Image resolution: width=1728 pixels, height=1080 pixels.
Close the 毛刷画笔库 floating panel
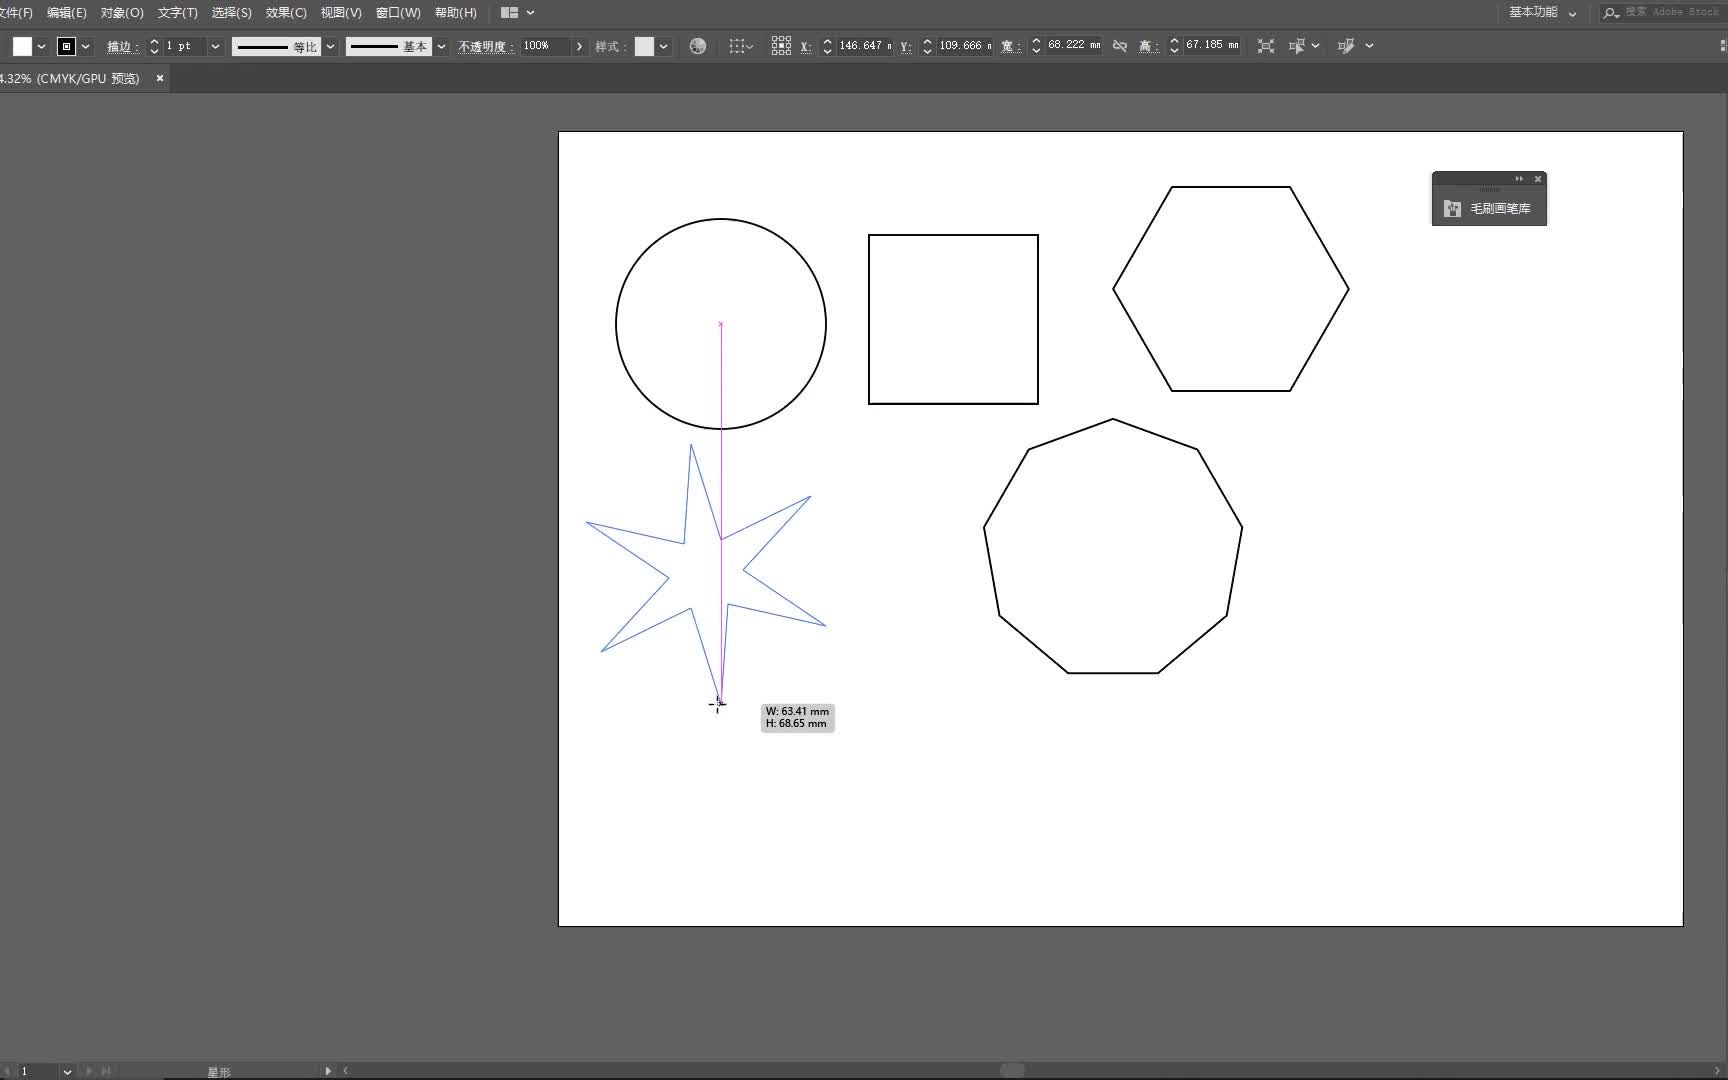click(x=1538, y=179)
